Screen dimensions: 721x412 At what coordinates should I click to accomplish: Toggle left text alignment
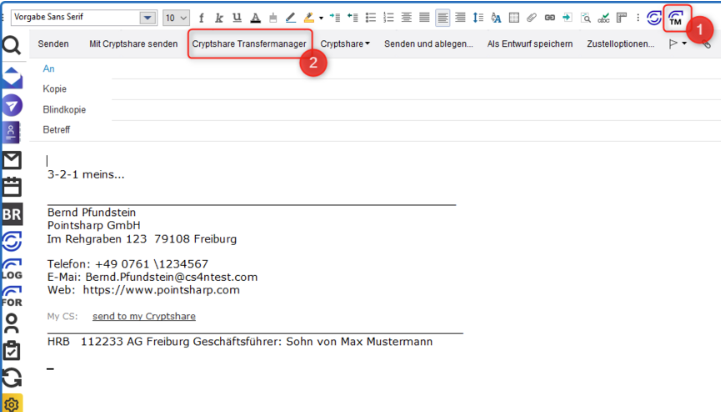(442, 18)
